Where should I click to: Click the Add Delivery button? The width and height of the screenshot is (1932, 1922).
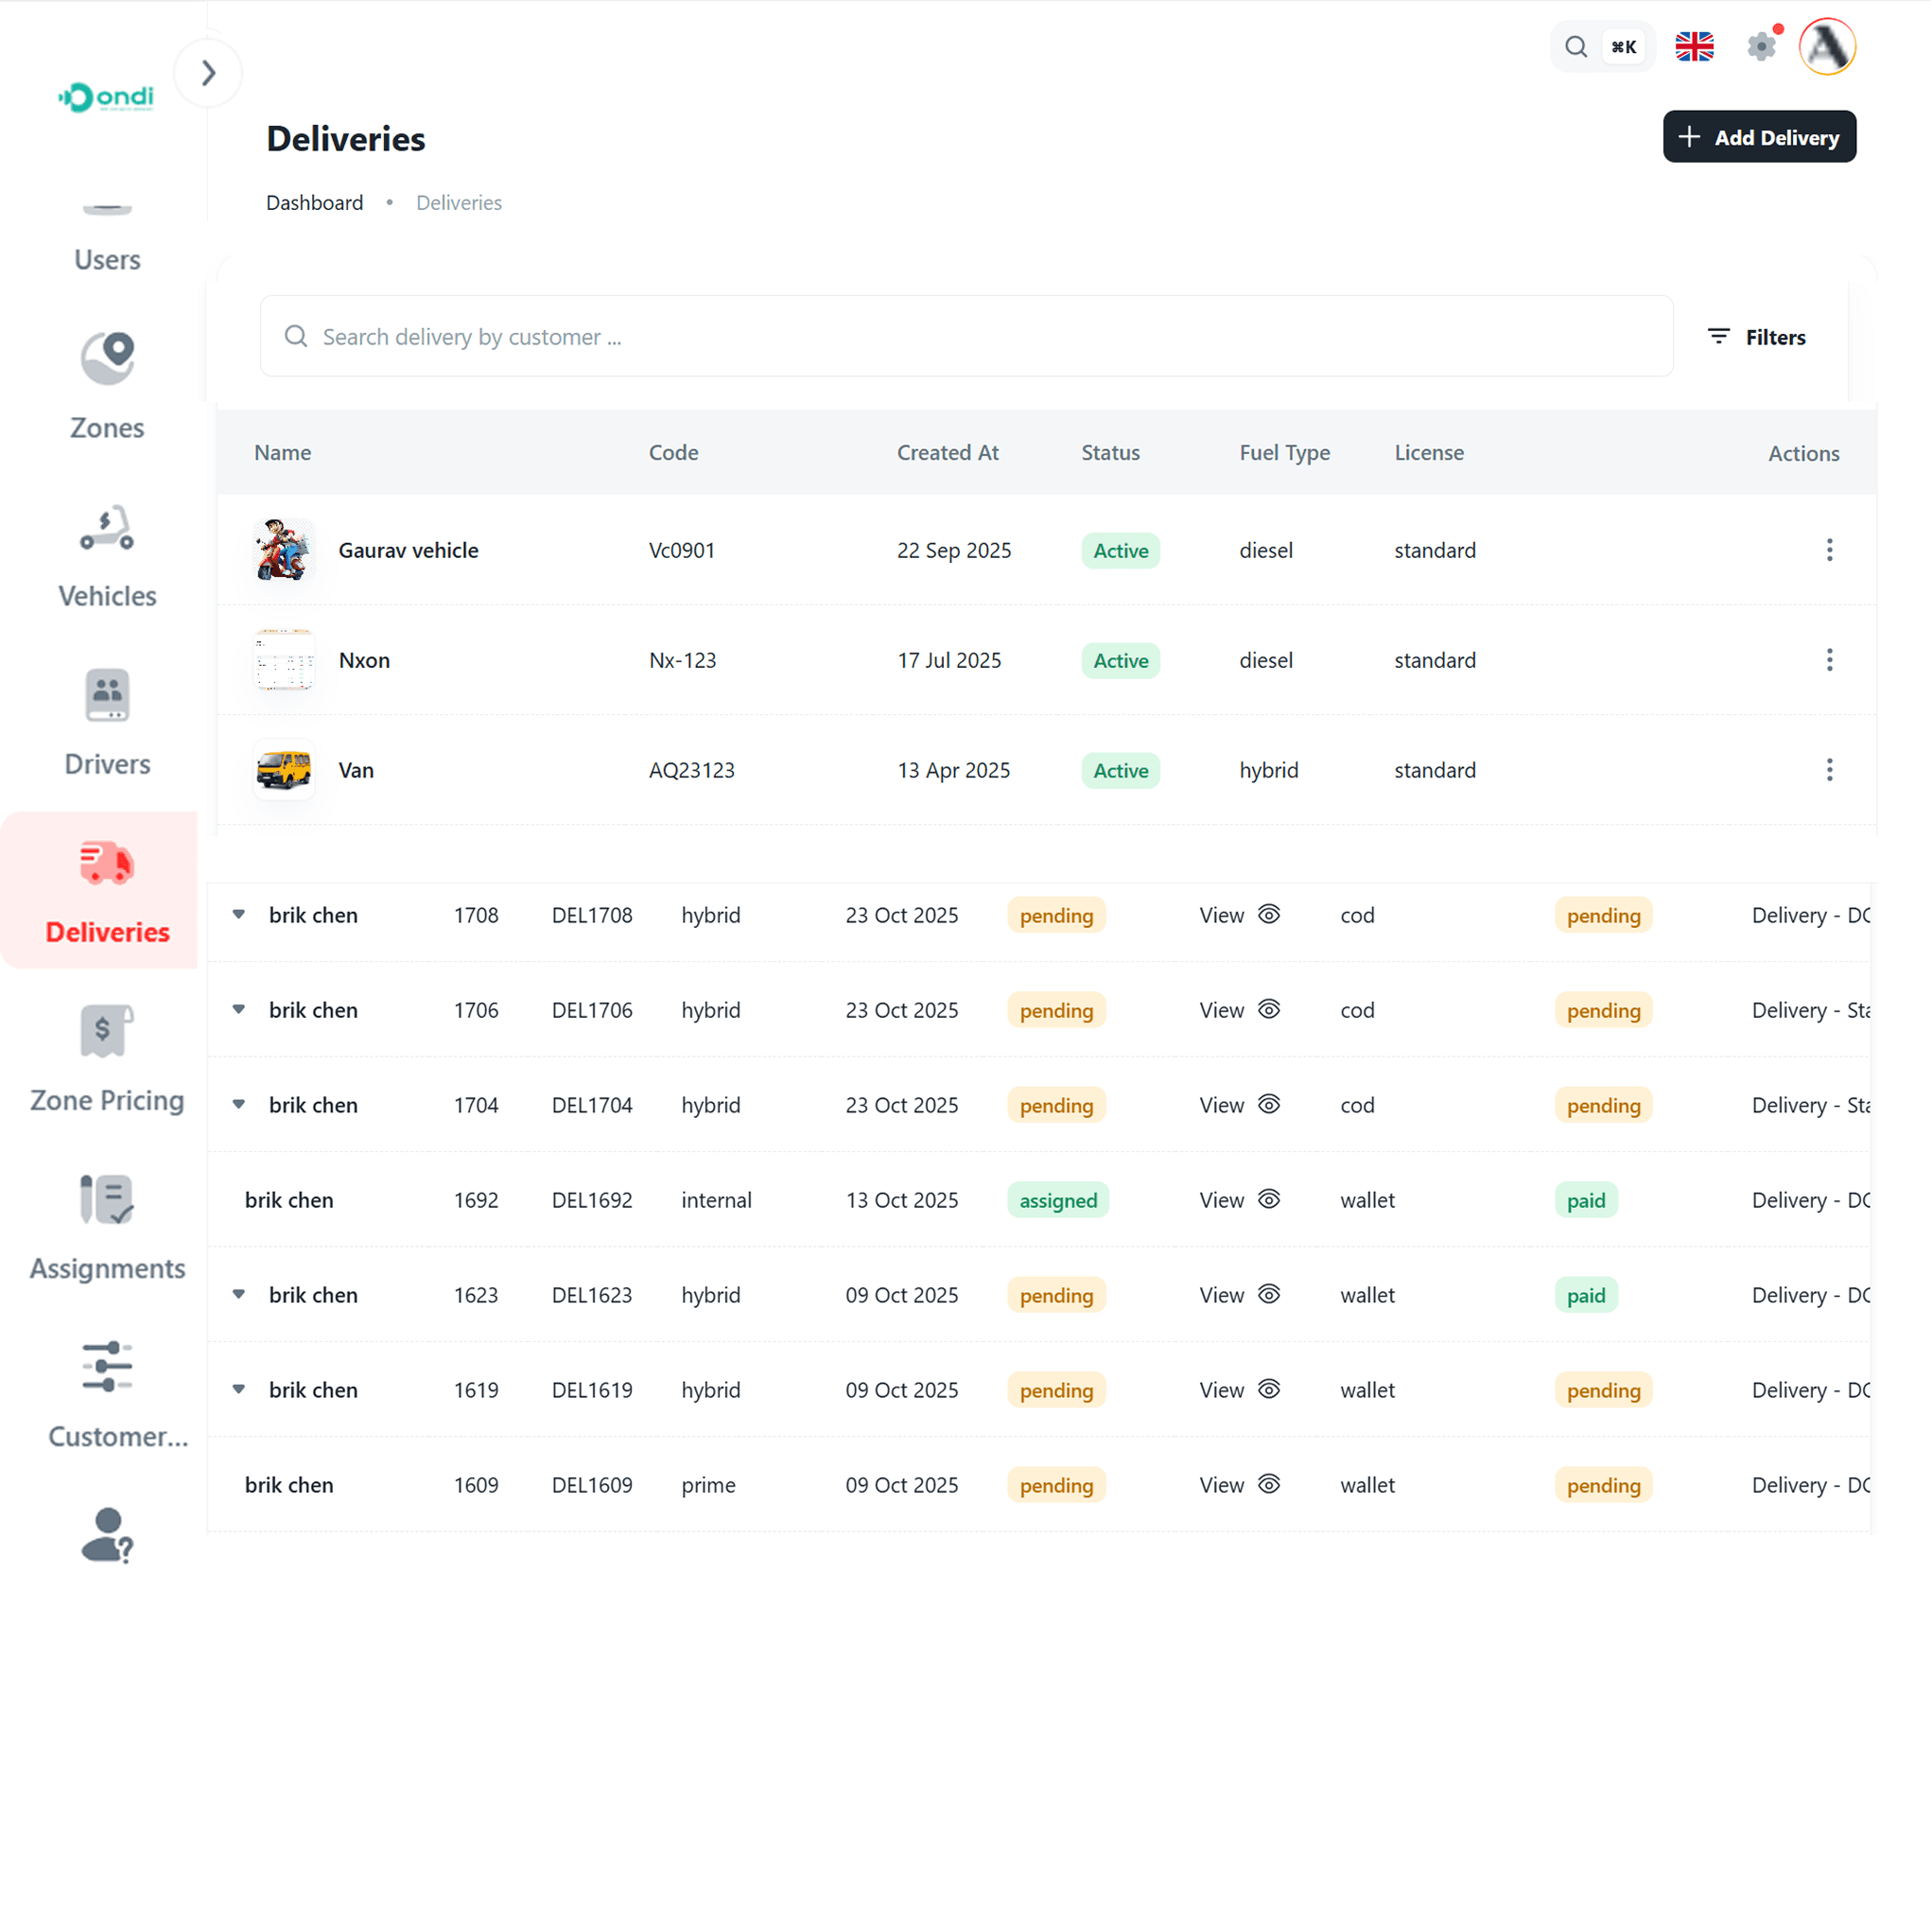tap(1759, 137)
